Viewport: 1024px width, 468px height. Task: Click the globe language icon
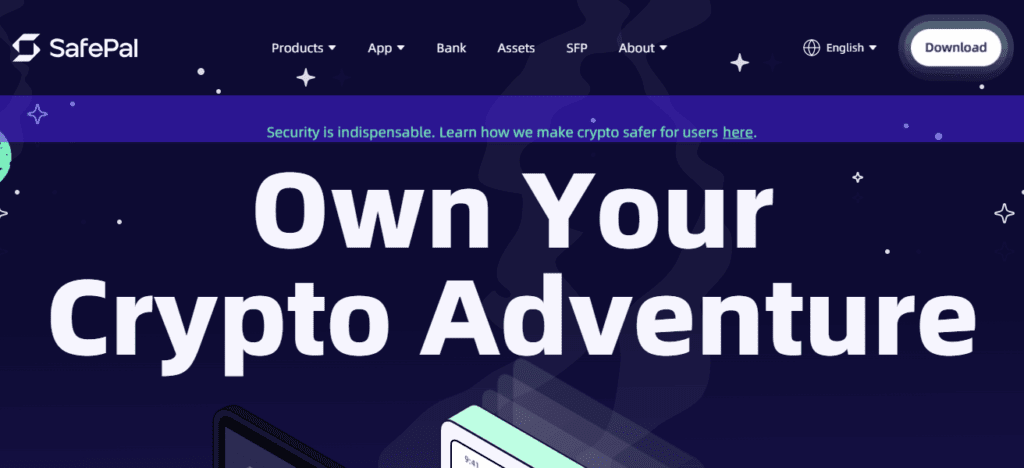[811, 48]
